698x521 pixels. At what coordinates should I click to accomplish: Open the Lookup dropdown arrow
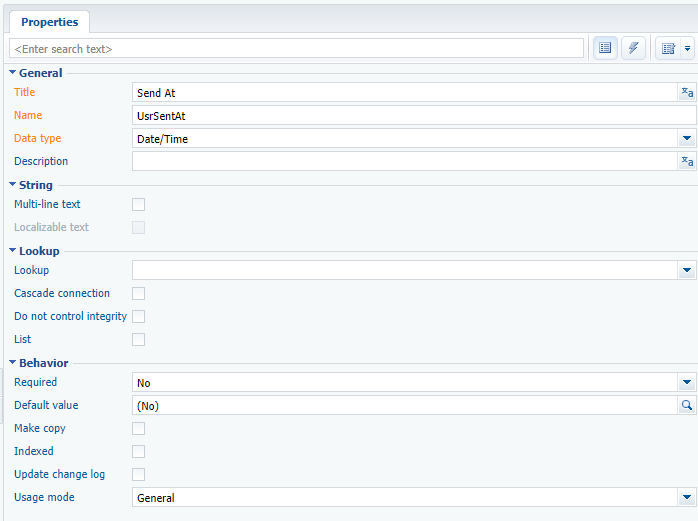point(687,270)
